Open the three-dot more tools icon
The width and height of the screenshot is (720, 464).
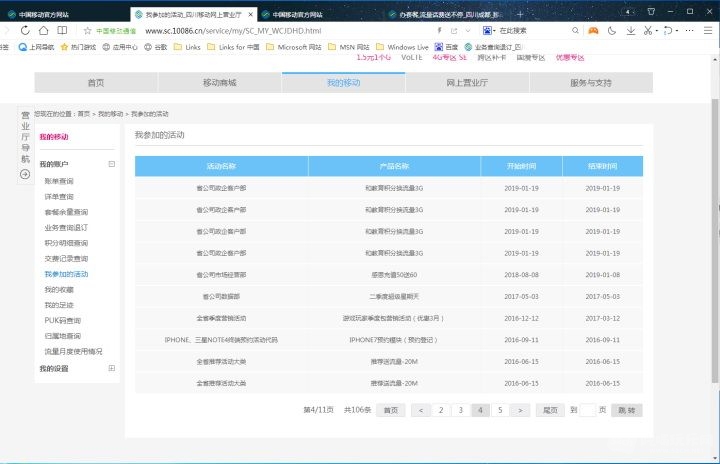click(x=689, y=31)
